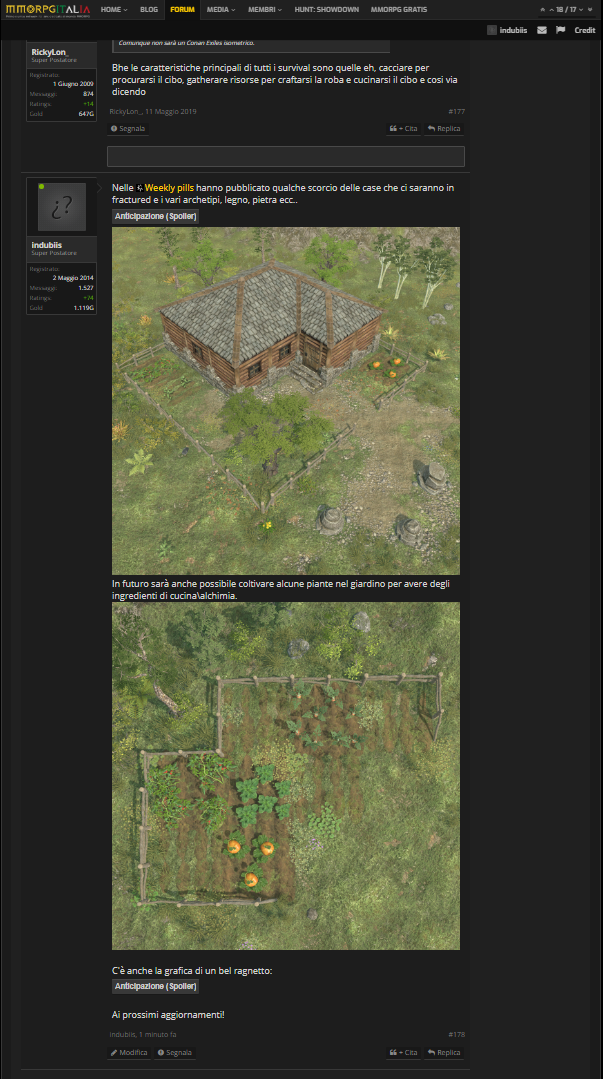
Task: Click RickyLon_ messages count 874
Action: (x=88, y=94)
